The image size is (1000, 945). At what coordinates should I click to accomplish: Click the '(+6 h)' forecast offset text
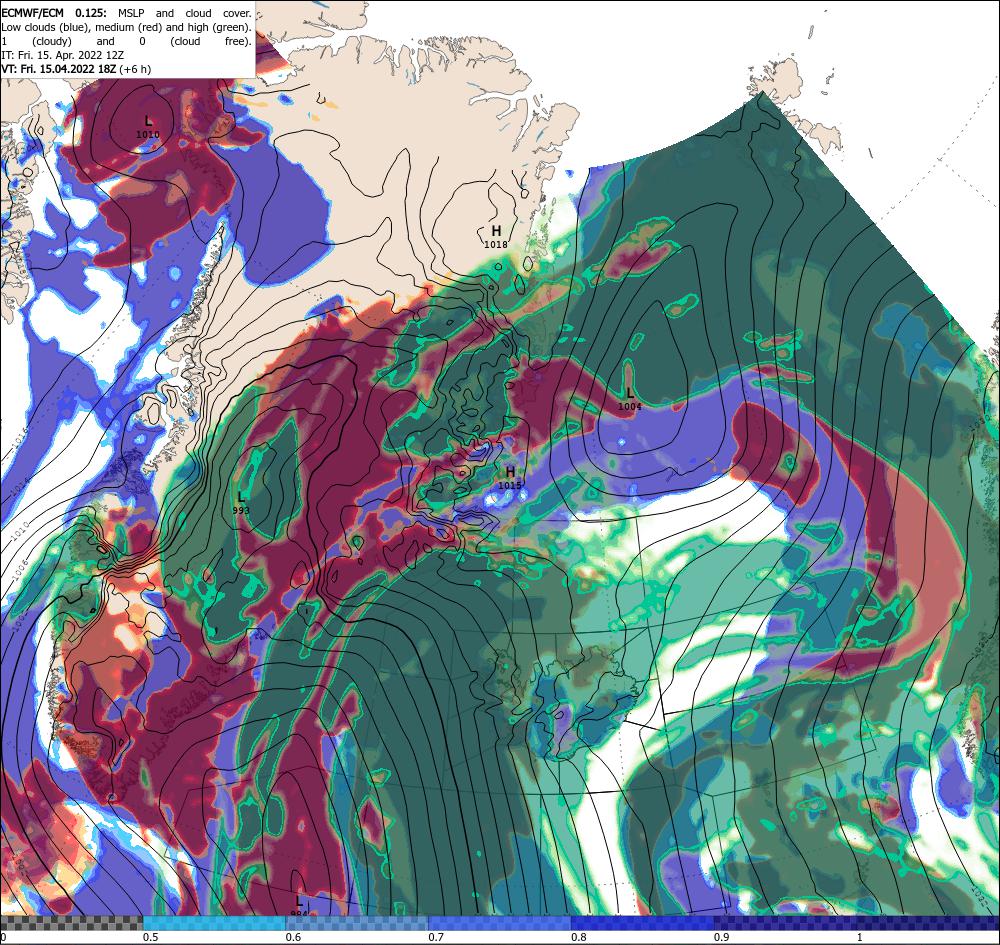[135, 69]
